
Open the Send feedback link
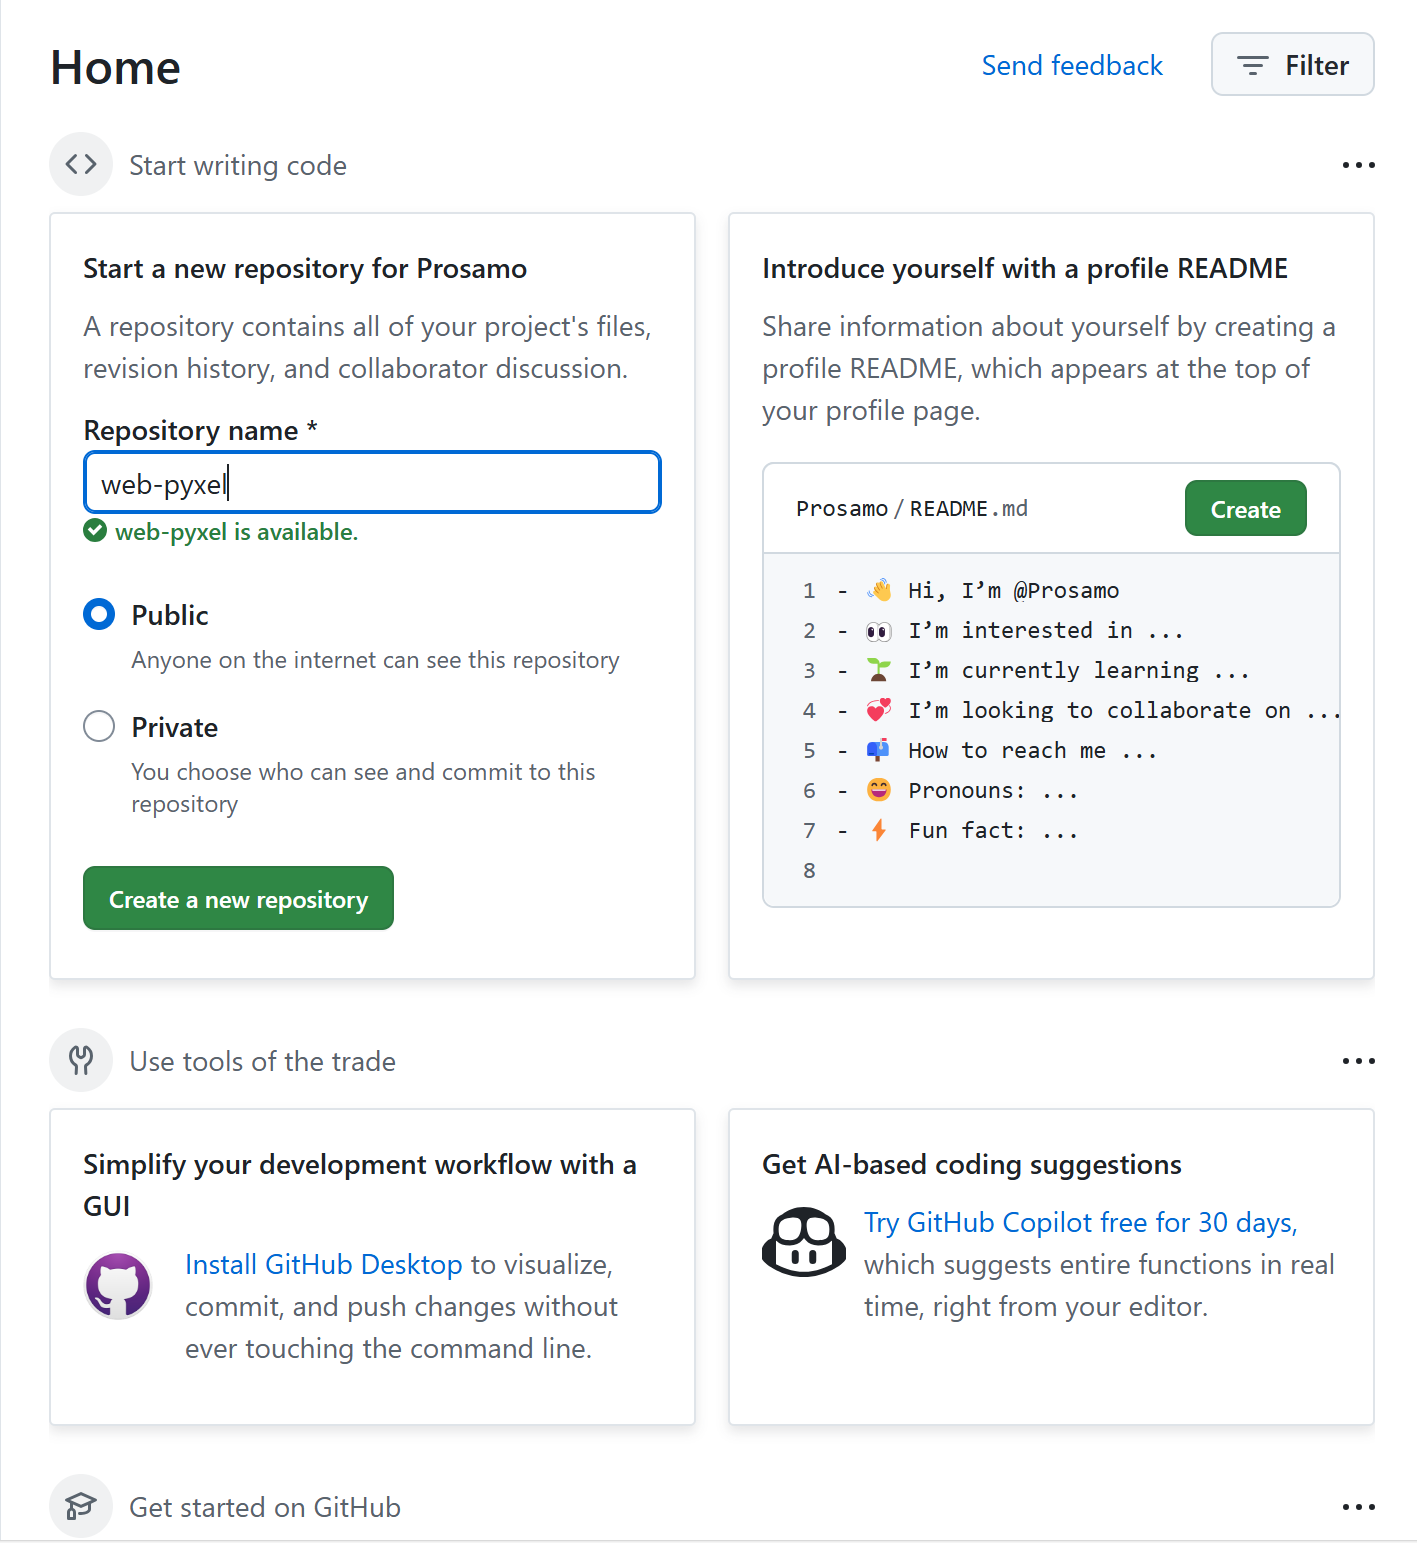click(1072, 65)
